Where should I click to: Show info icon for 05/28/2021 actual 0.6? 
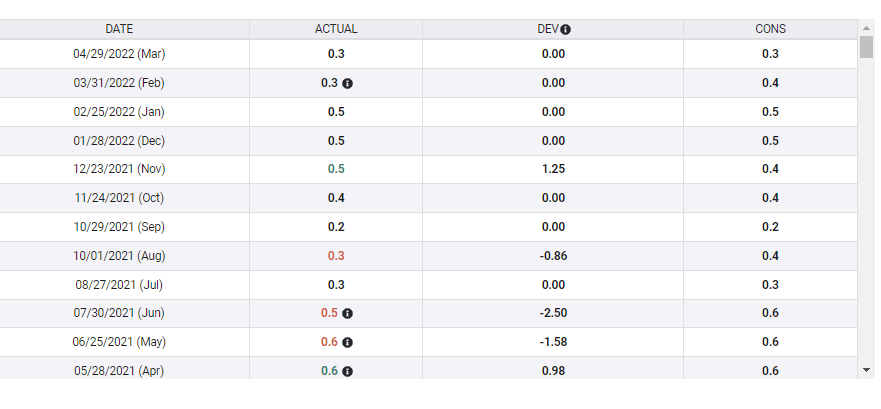(348, 371)
